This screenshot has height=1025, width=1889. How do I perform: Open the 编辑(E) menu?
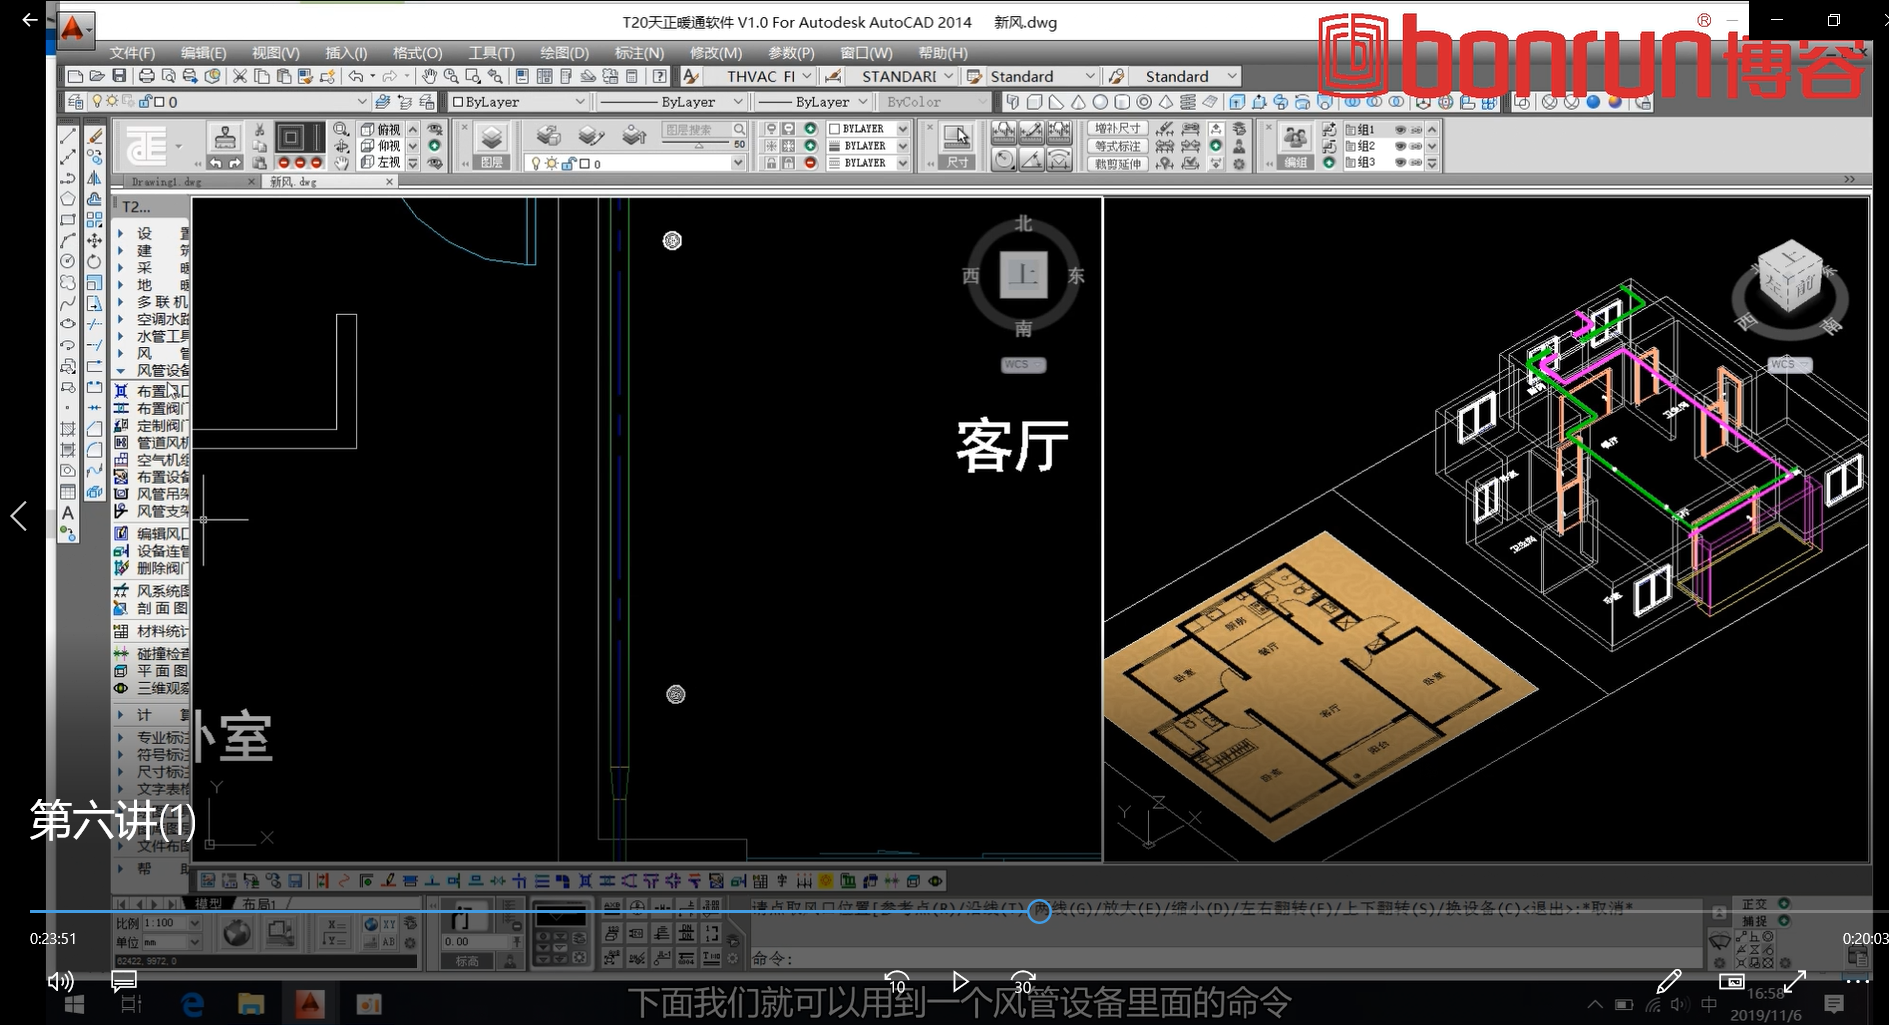pos(203,53)
